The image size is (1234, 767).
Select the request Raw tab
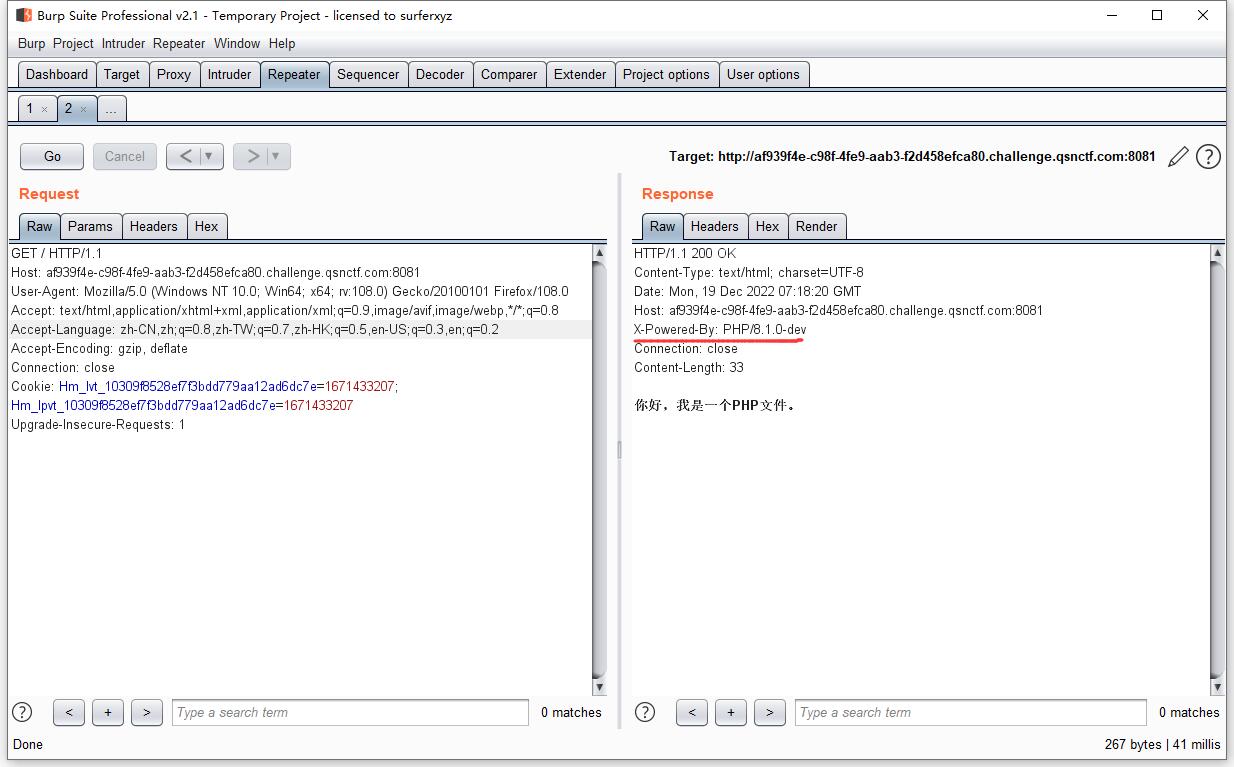40,226
